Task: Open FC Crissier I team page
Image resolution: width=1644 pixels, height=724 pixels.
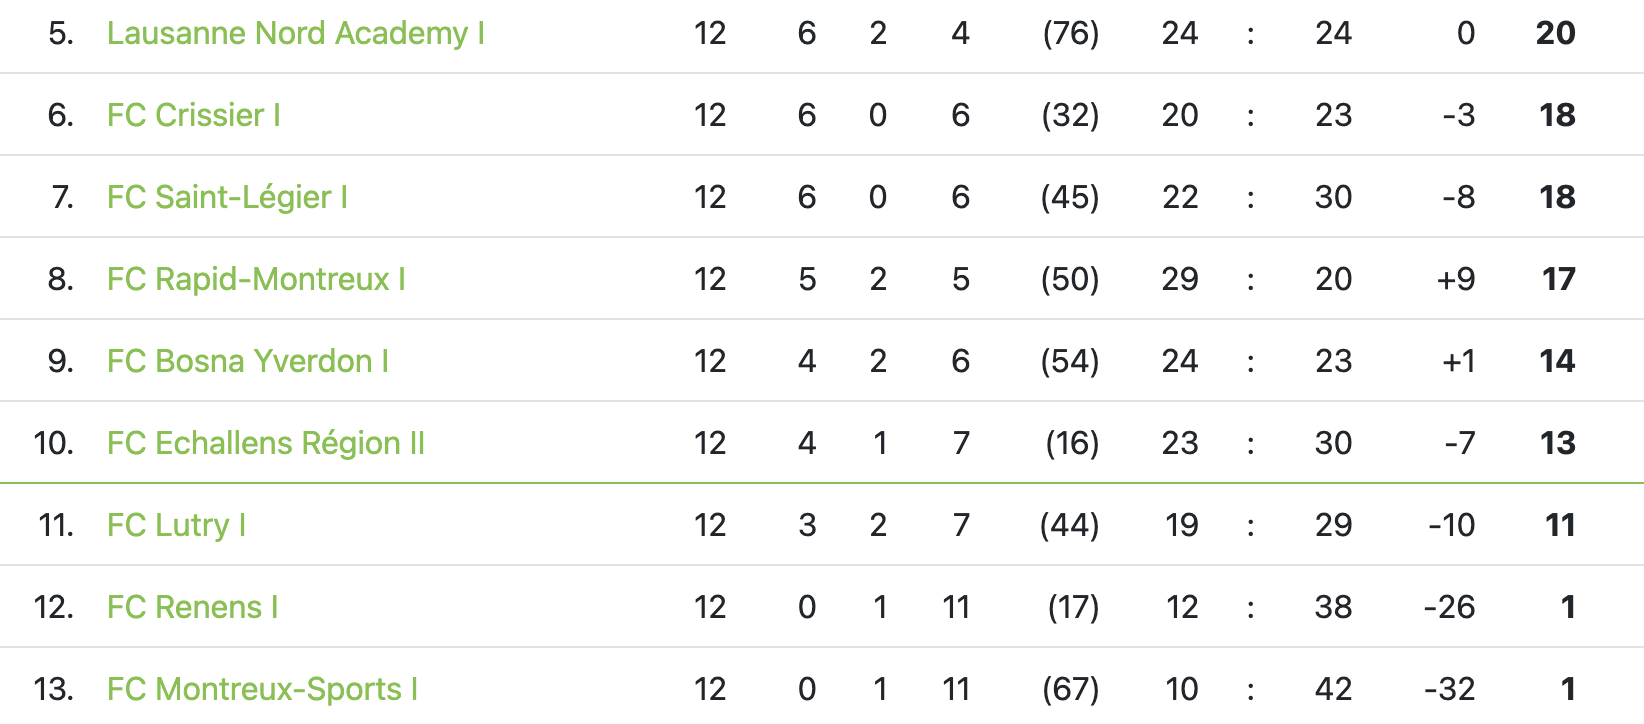Action: pos(194,116)
